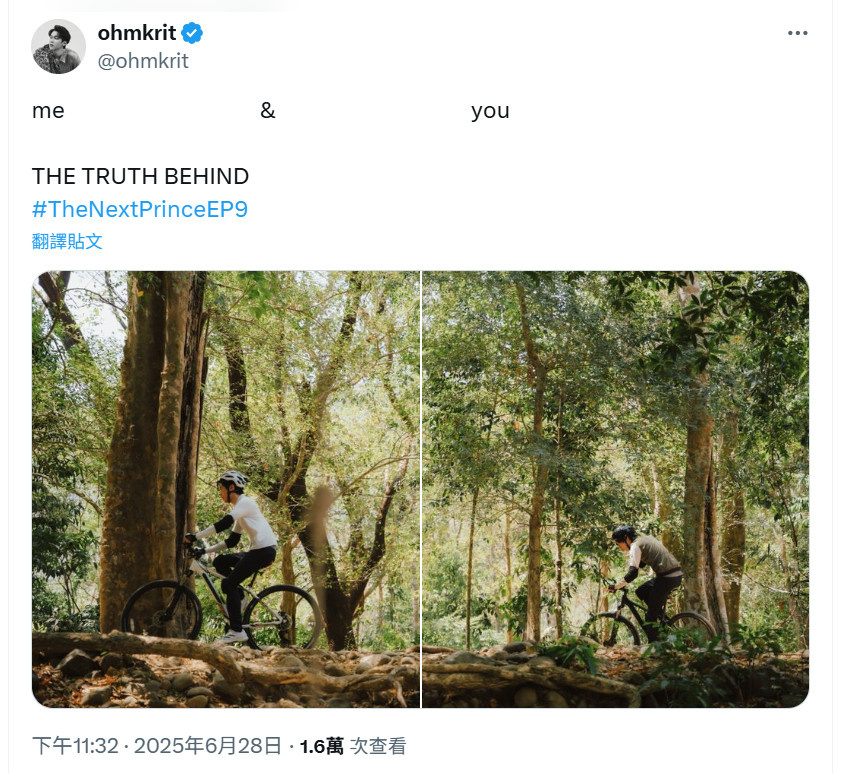The width and height of the screenshot is (846, 773).
Task: Open left photo of cyclist in white shirt
Action: (226, 489)
